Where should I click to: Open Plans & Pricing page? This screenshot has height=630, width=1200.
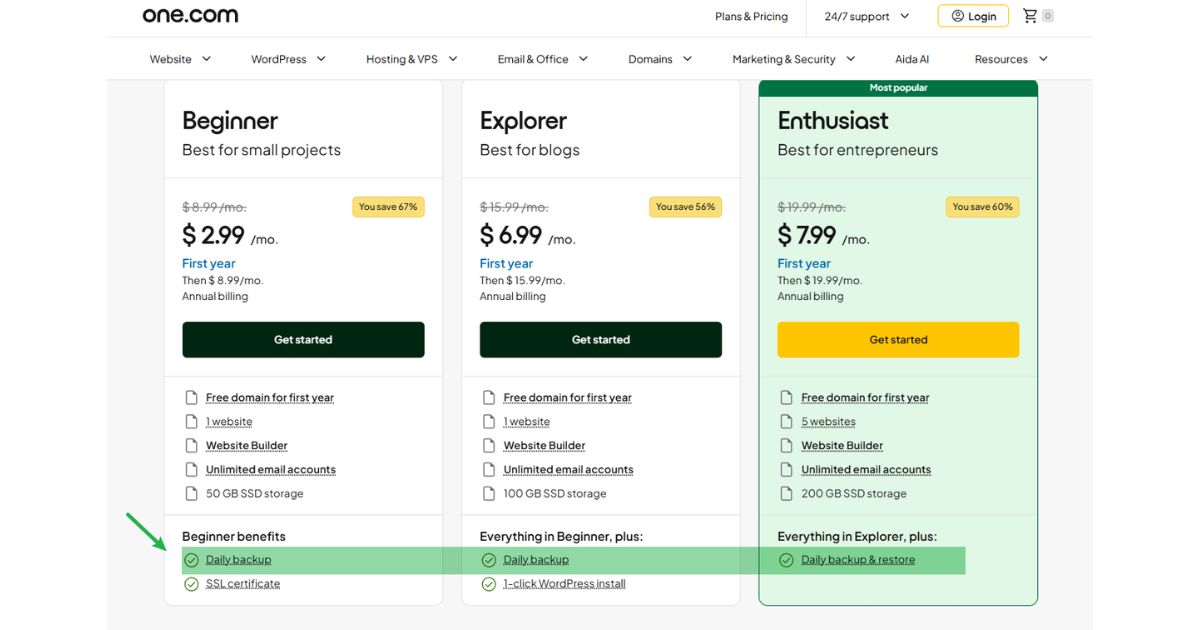(751, 16)
